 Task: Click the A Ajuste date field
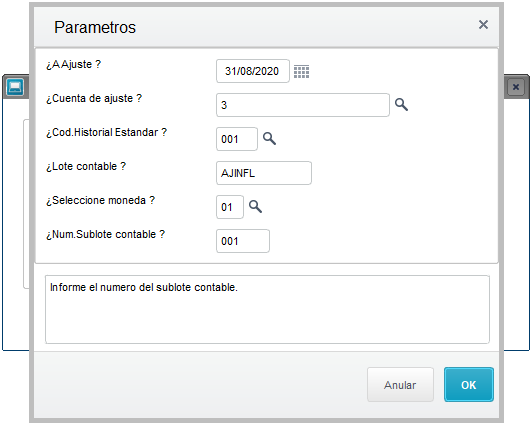pyautogui.click(x=253, y=71)
